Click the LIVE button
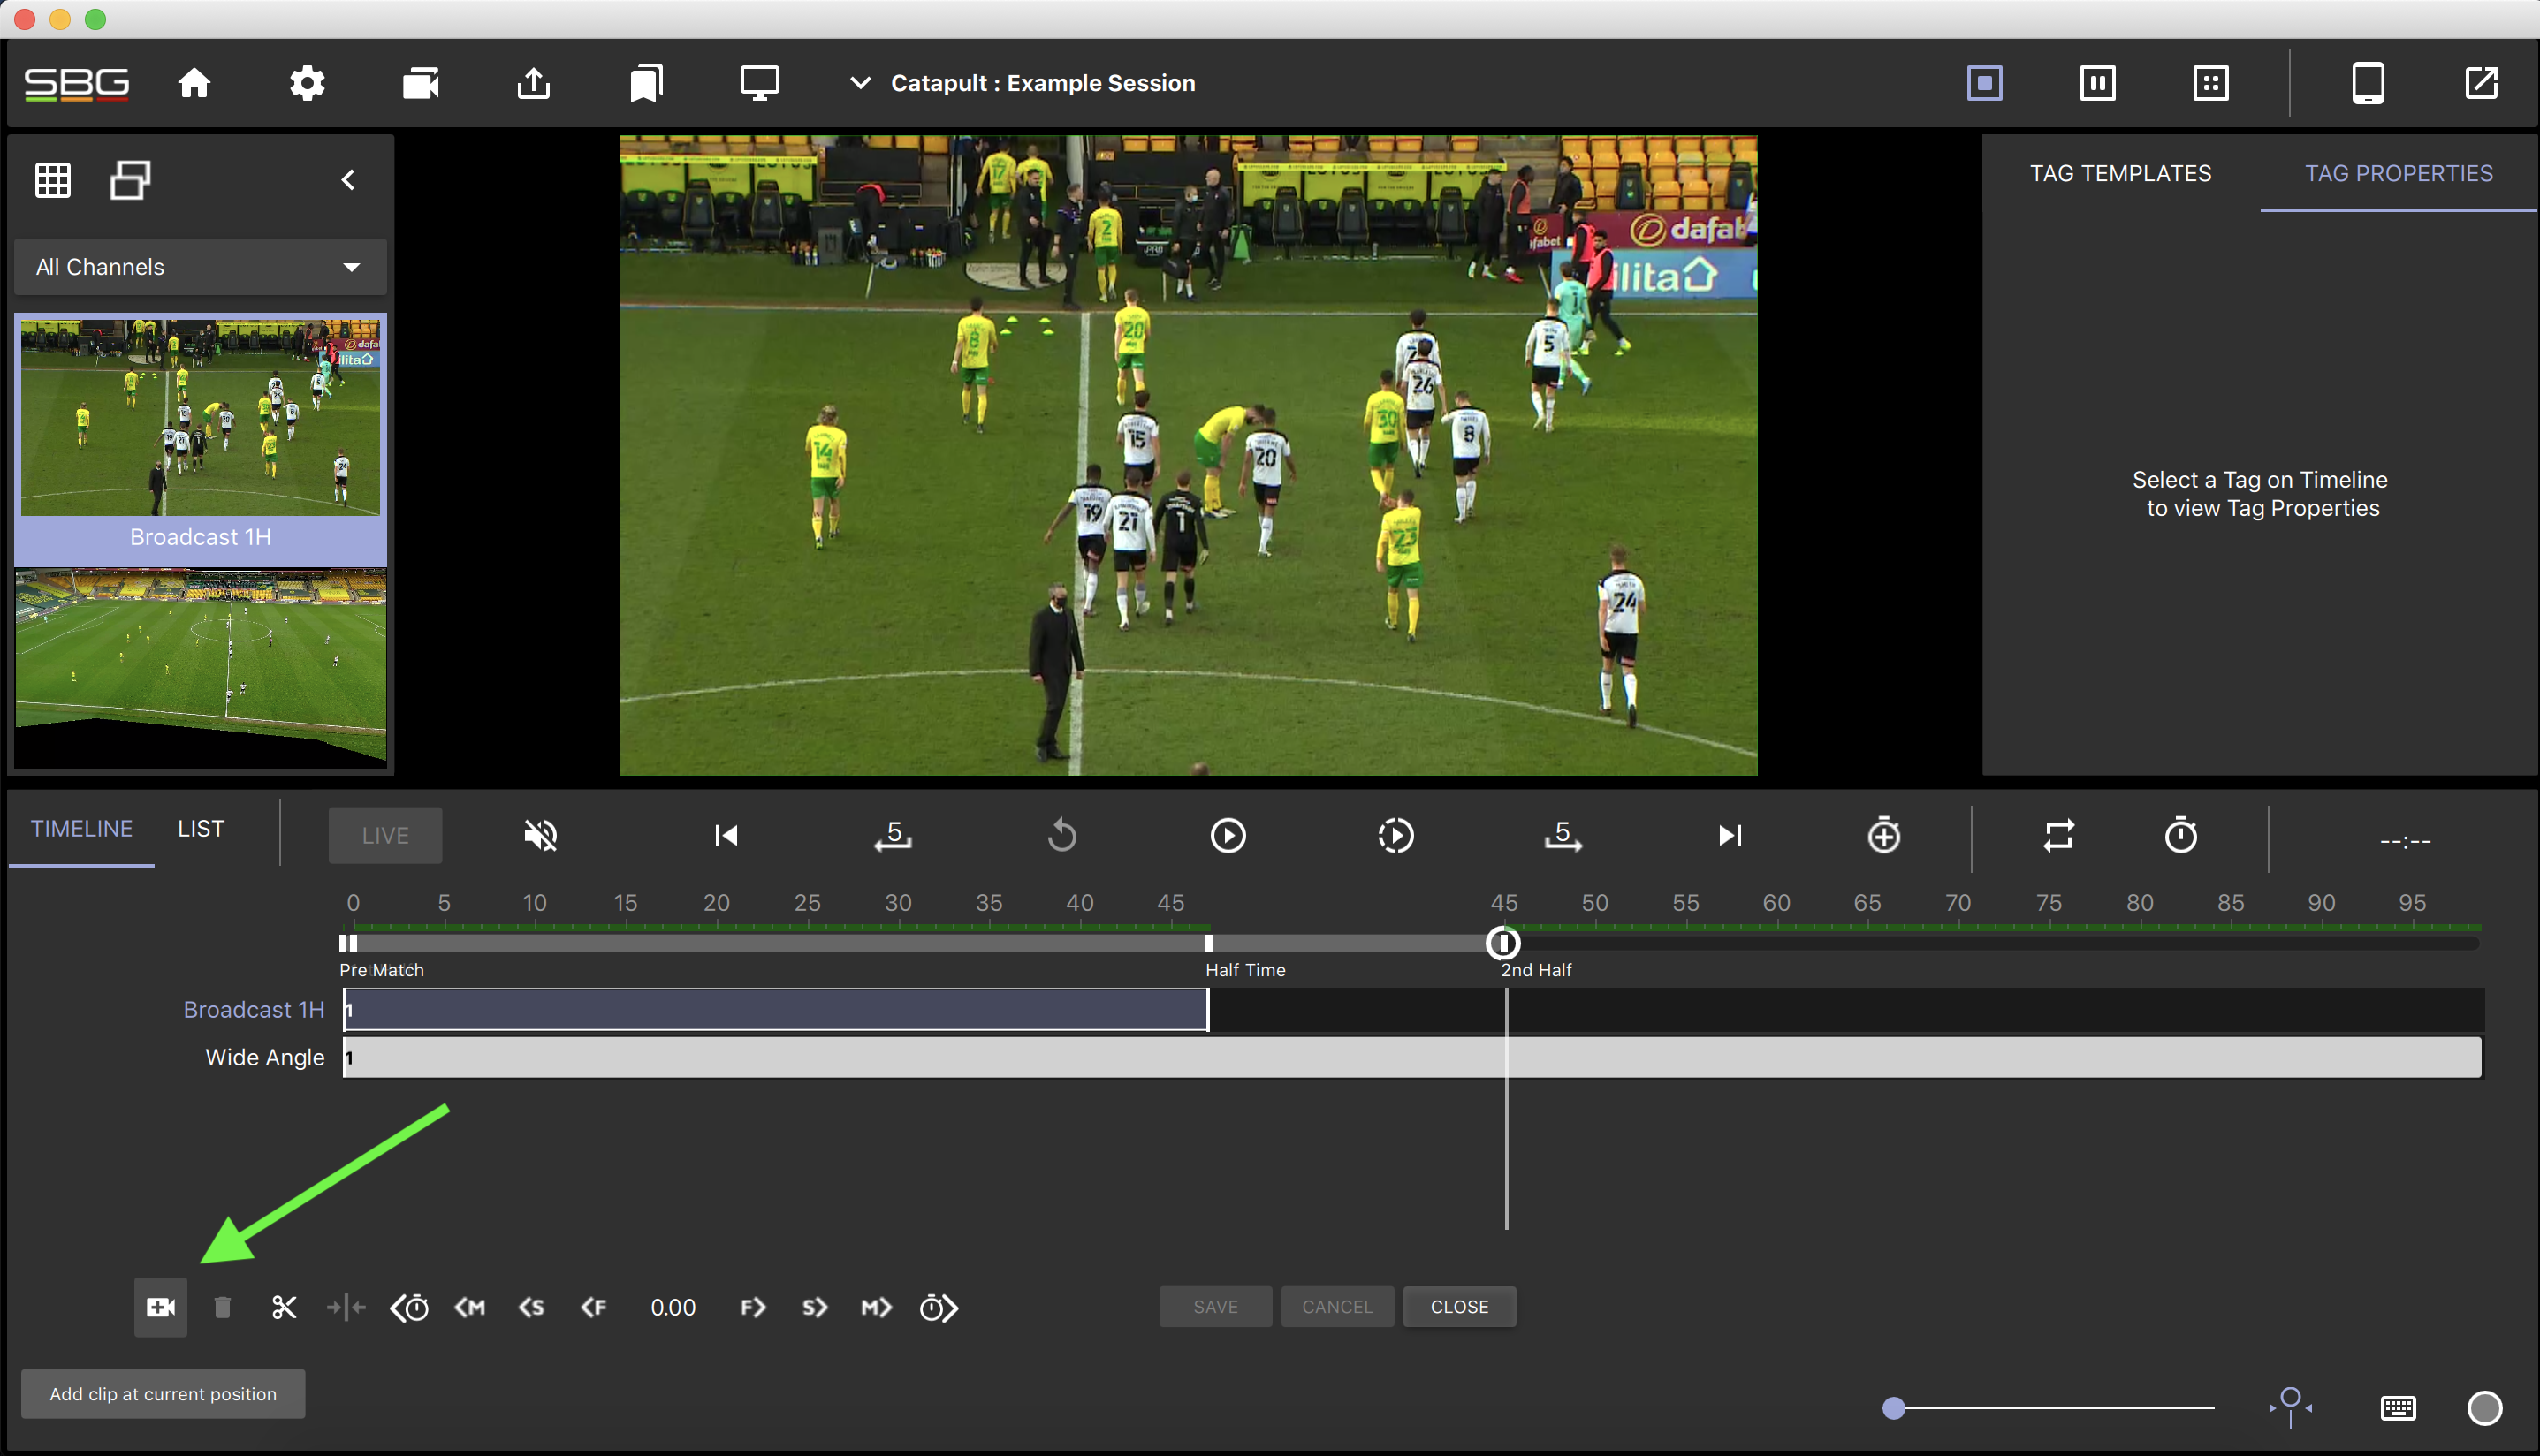The image size is (2540, 1456). pyautogui.click(x=385, y=835)
